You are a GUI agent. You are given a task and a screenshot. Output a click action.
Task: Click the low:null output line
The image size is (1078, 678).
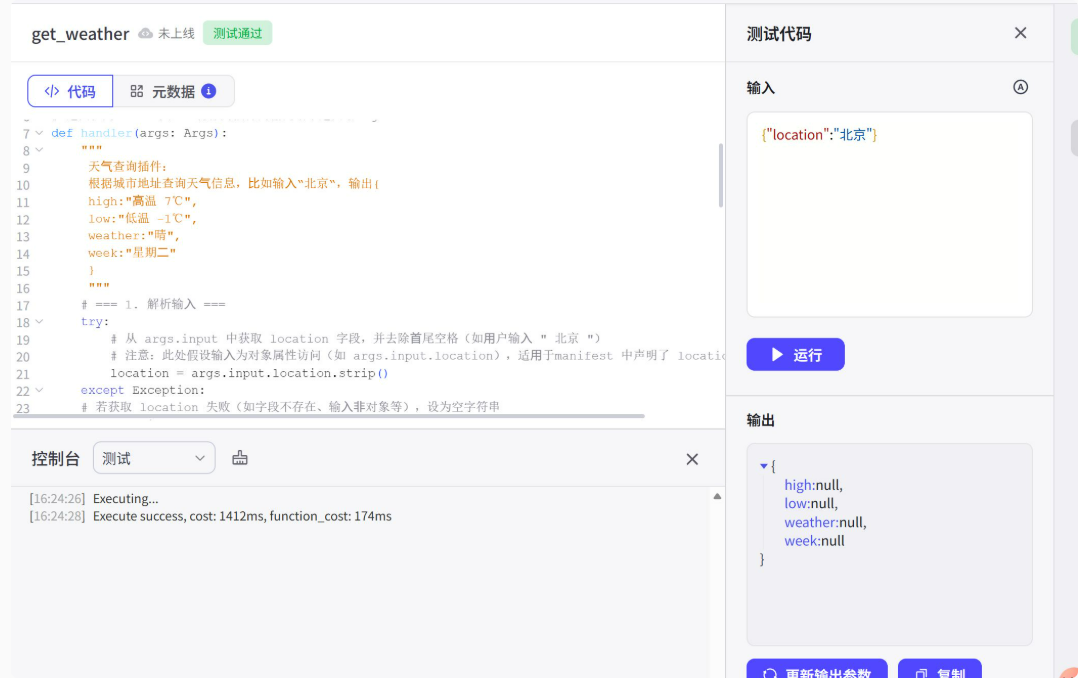tap(811, 503)
